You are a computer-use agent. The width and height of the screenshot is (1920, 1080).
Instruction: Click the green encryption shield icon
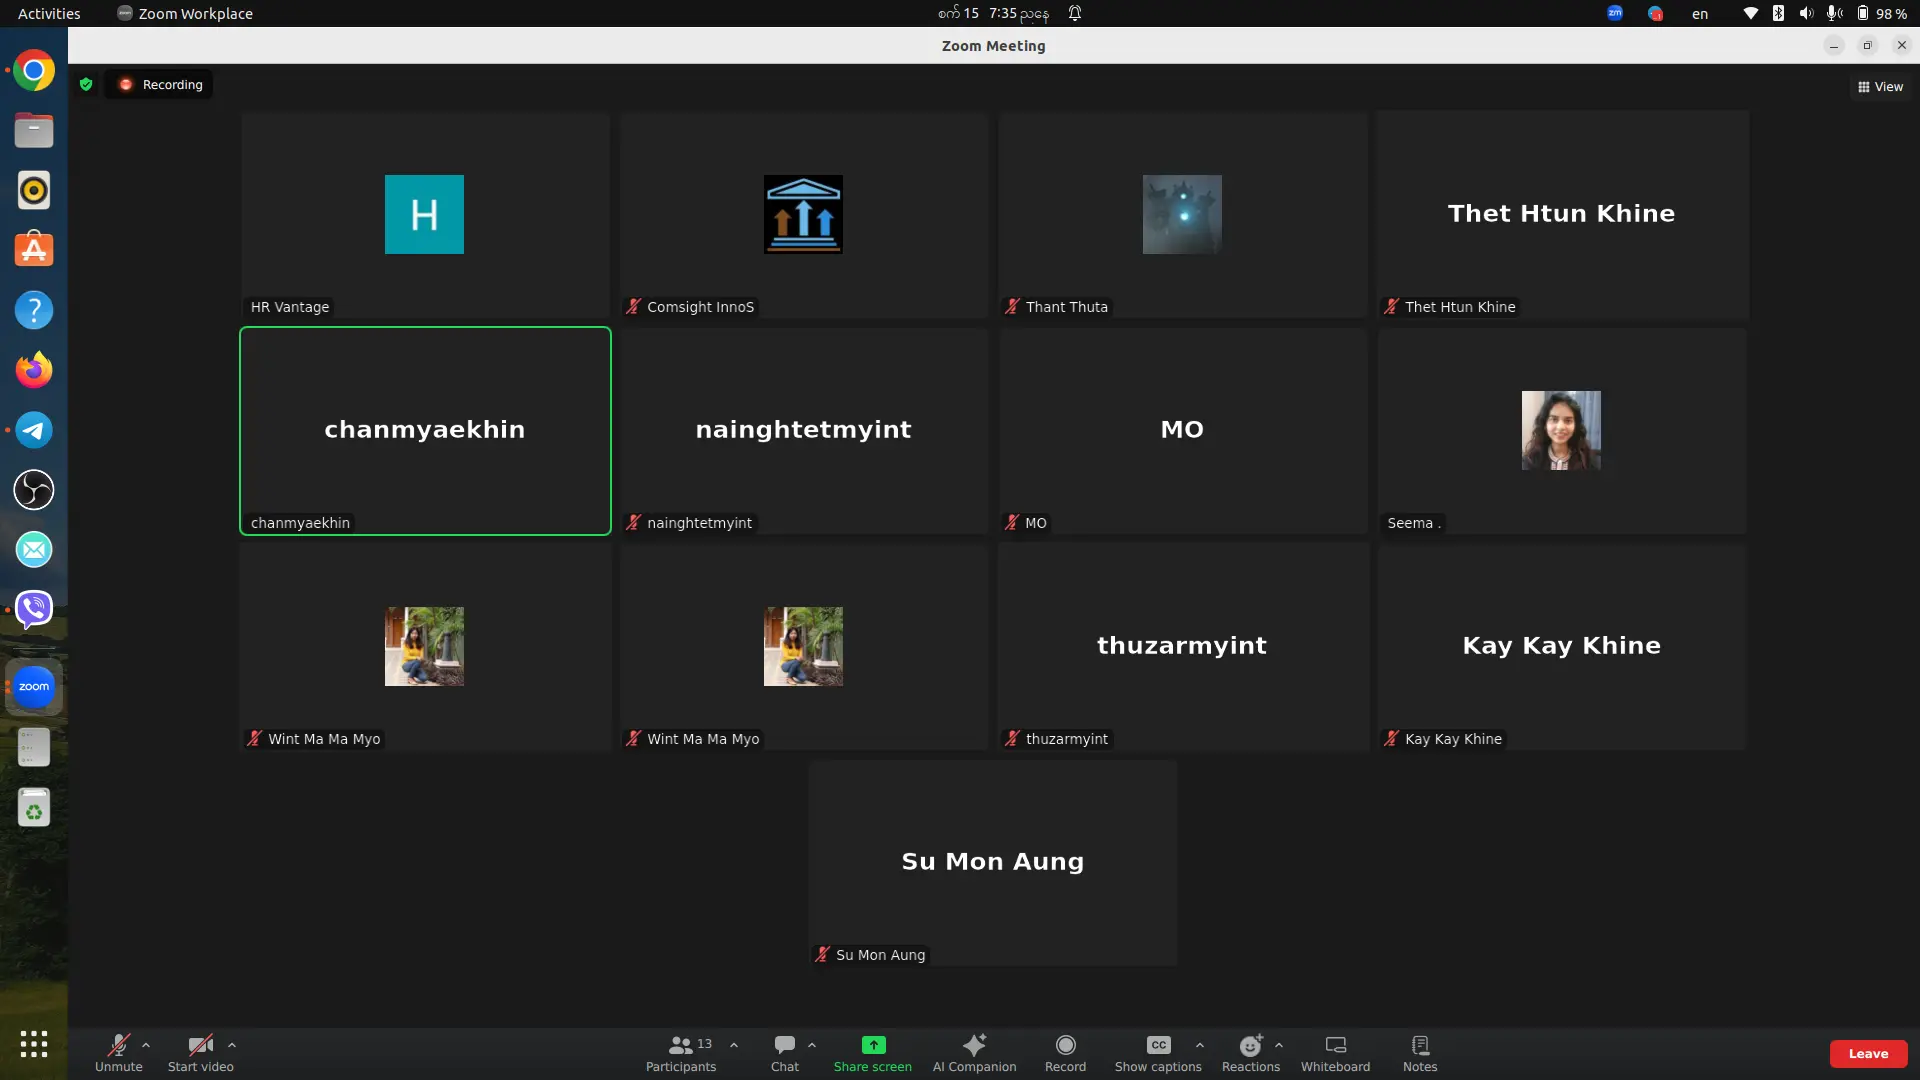click(x=86, y=85)
